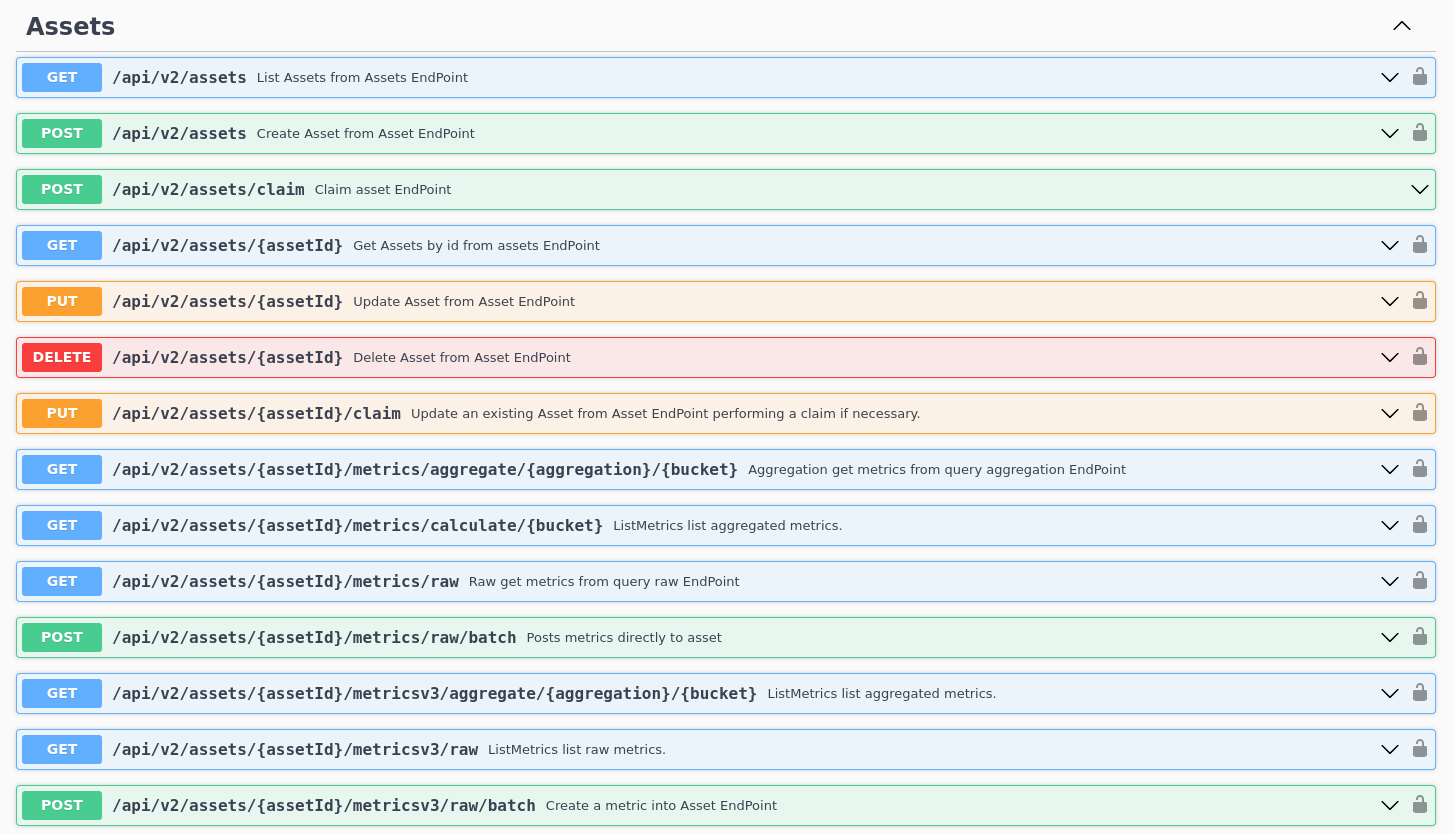Click lock icon on PUT {assetId}/claim row
This screenshot has height=834, width=1454.
[1419, 413]
